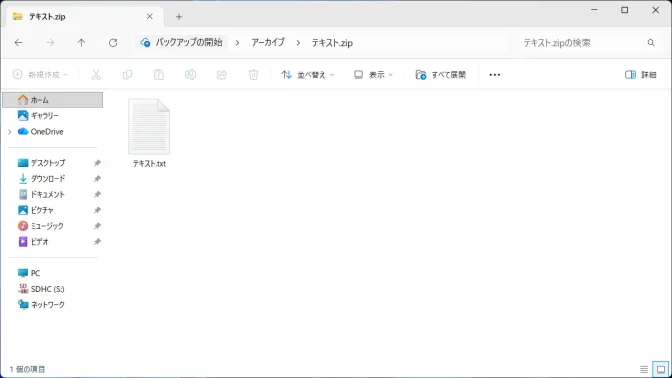
Task: Expand breadcrumb chevron after アーカイブ
Action: click(x=298, y=43)
